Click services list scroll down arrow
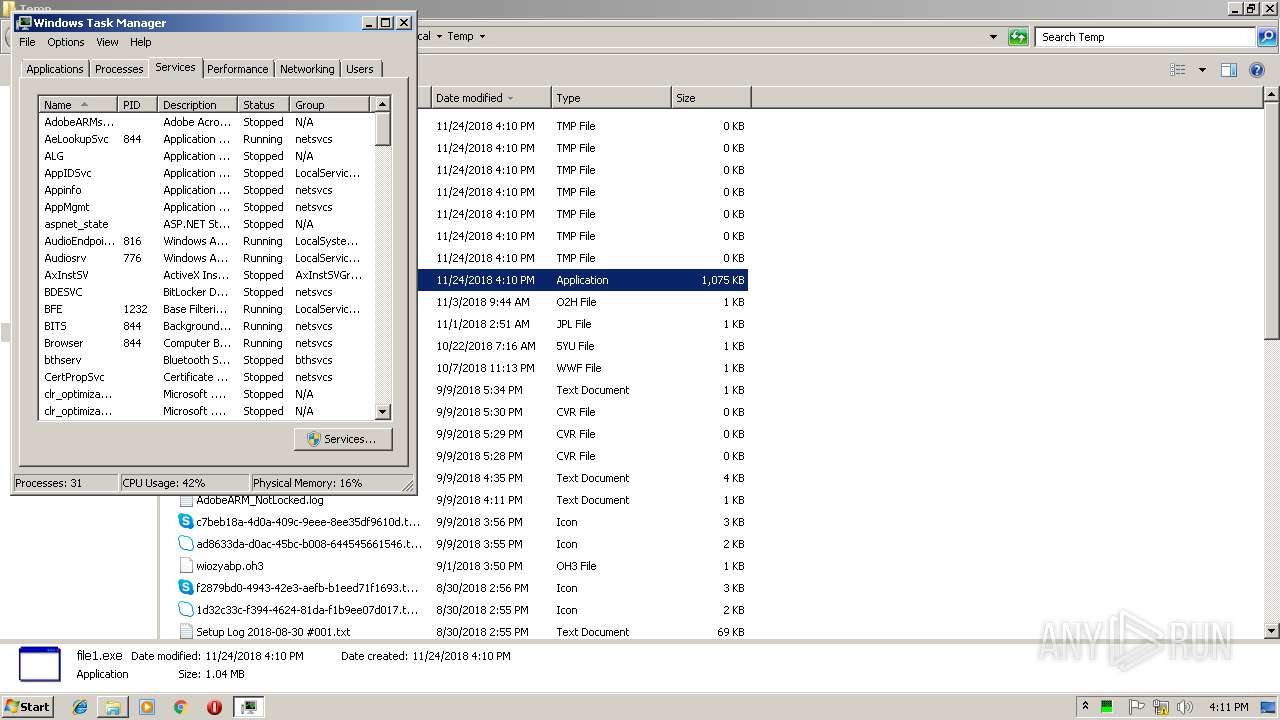The image size is (1280, 720). [x=382, y=411]
